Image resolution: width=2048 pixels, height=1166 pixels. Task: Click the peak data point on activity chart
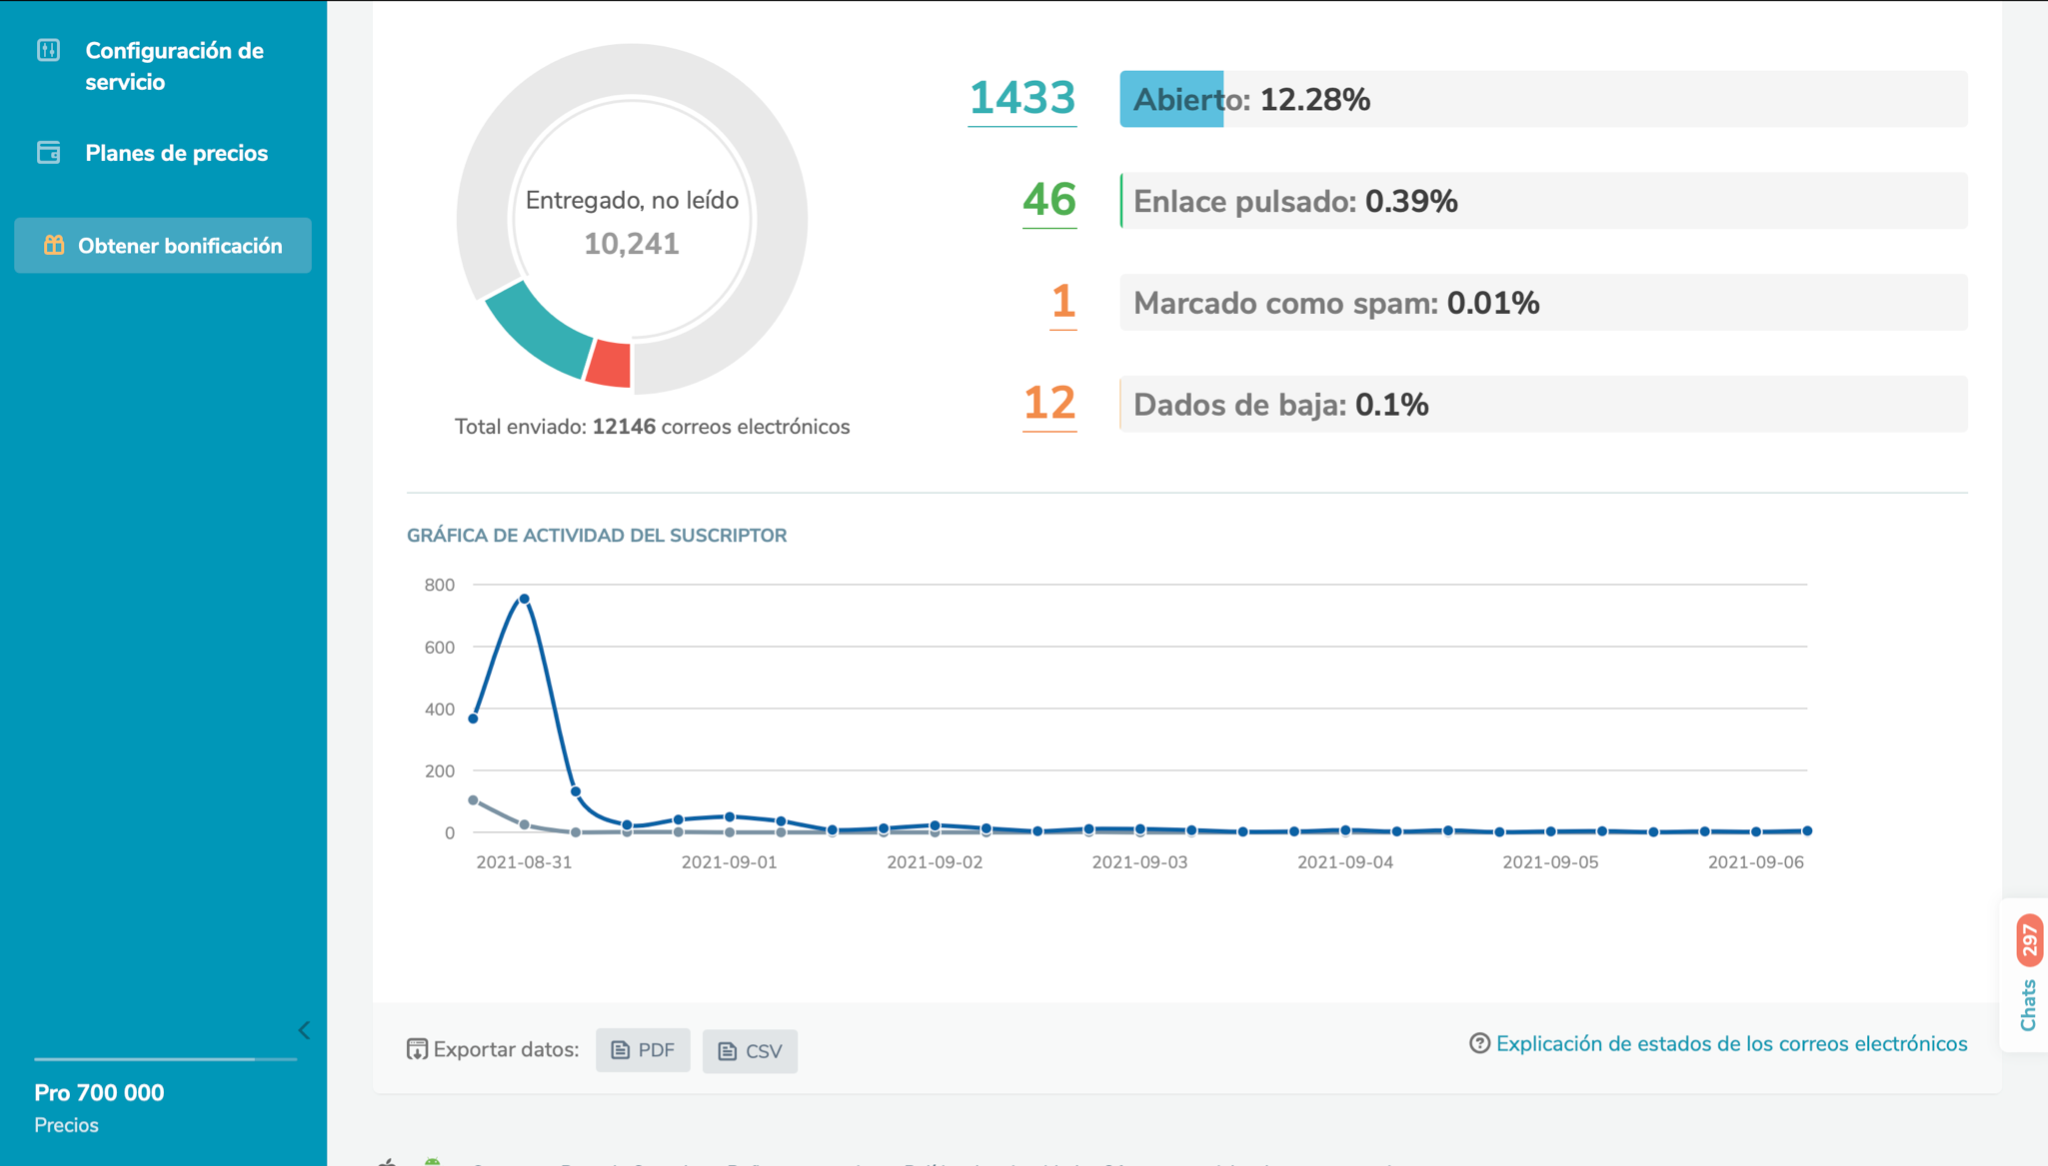[x=524, y=599]
